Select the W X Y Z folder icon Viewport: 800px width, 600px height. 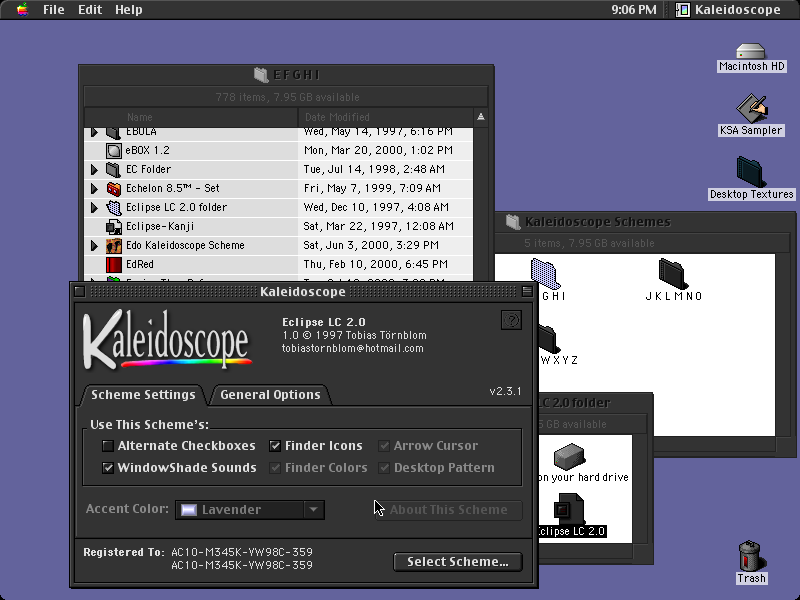547,338
